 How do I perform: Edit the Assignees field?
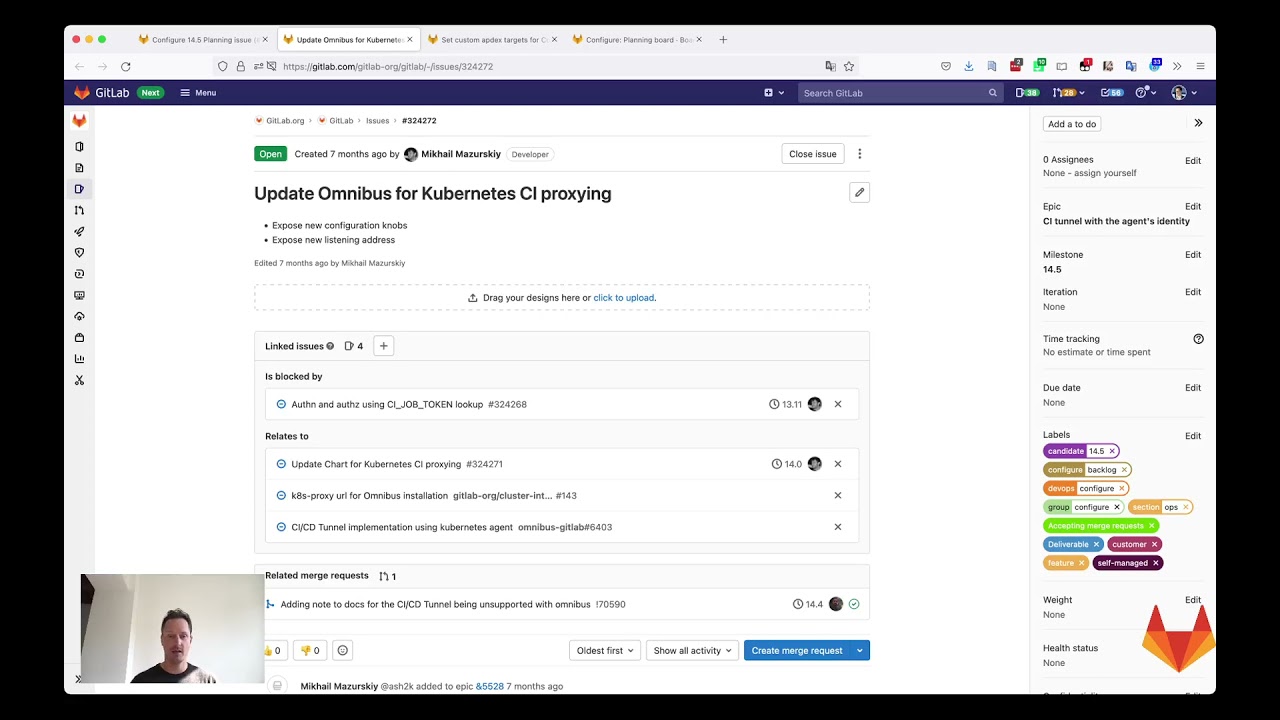tap(1193, 160)
